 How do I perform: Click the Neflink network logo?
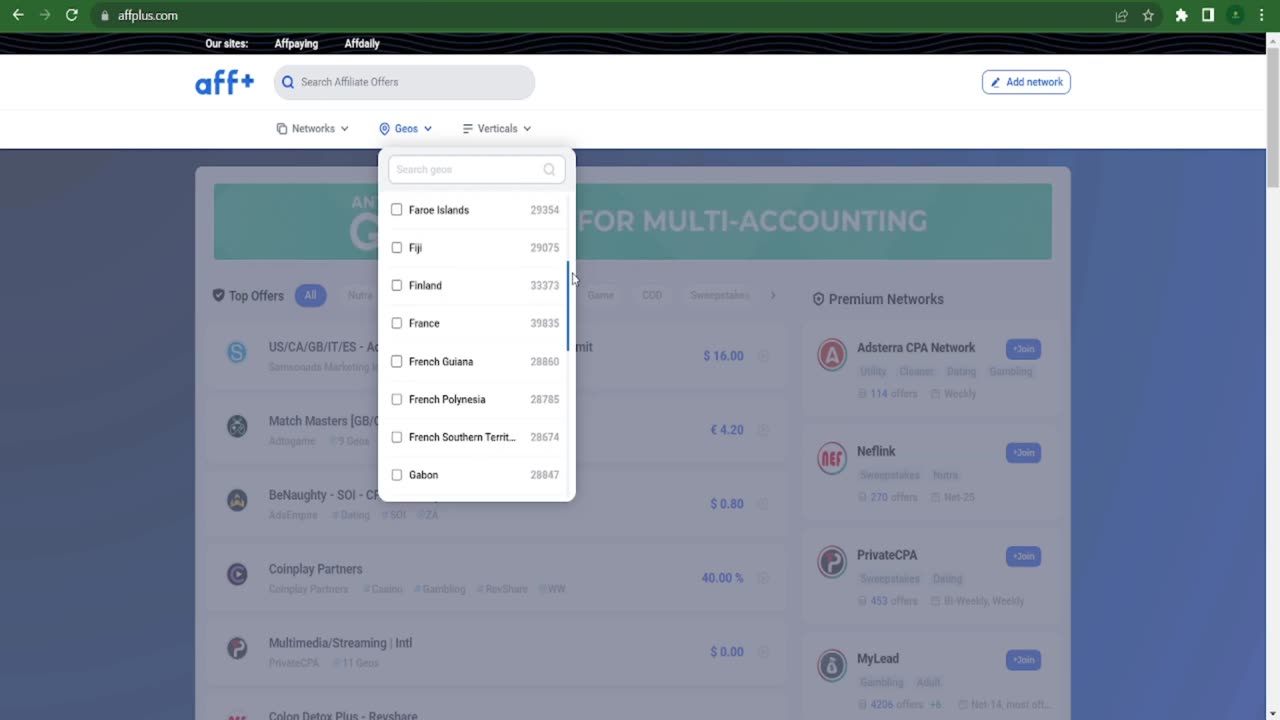832,459
